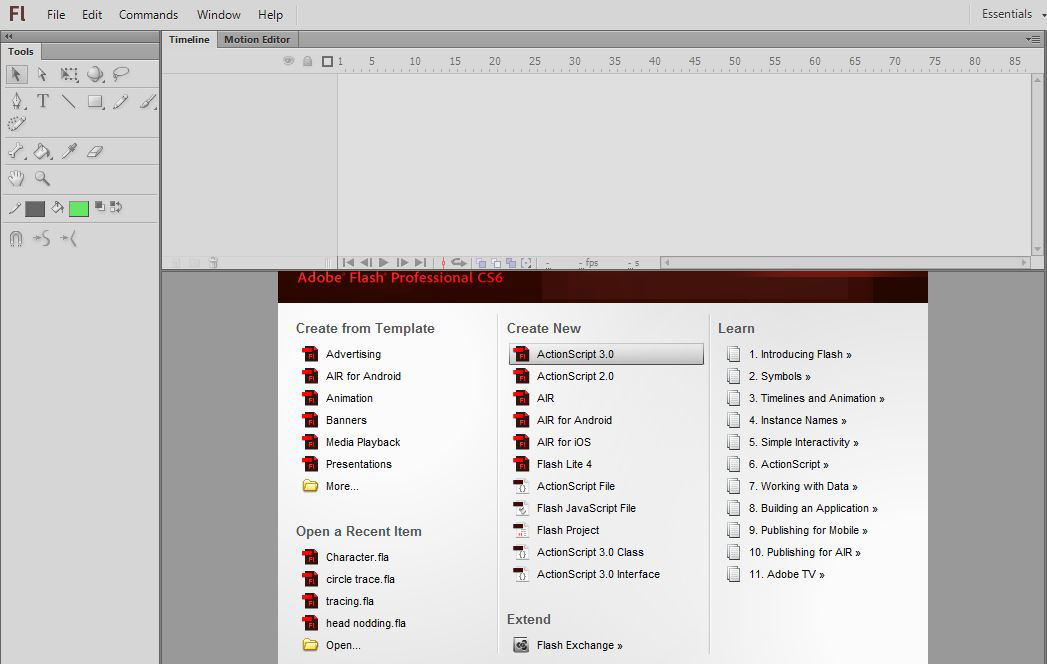This screenshot has width=1047, height=664.
Task: Open the Edit menu
Action: click(92, 15)
